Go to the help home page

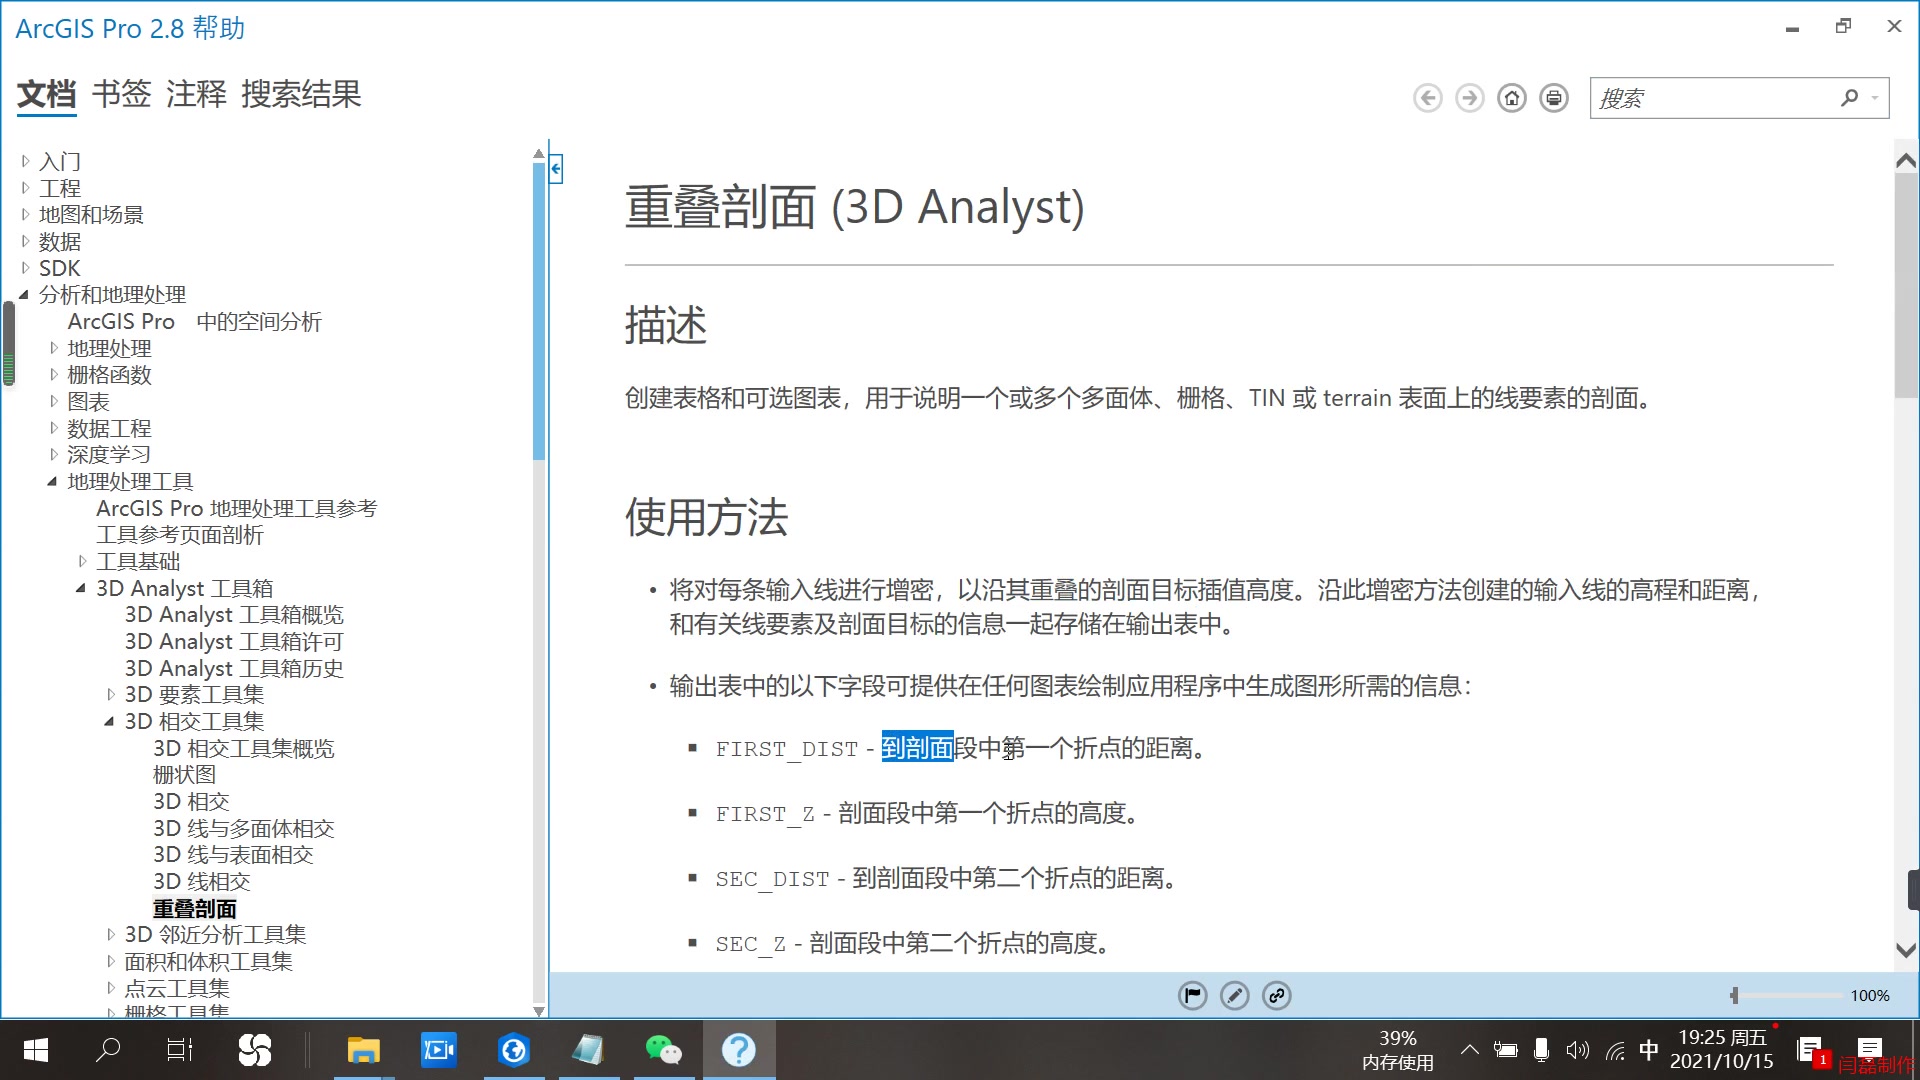tap(1511, 97)
